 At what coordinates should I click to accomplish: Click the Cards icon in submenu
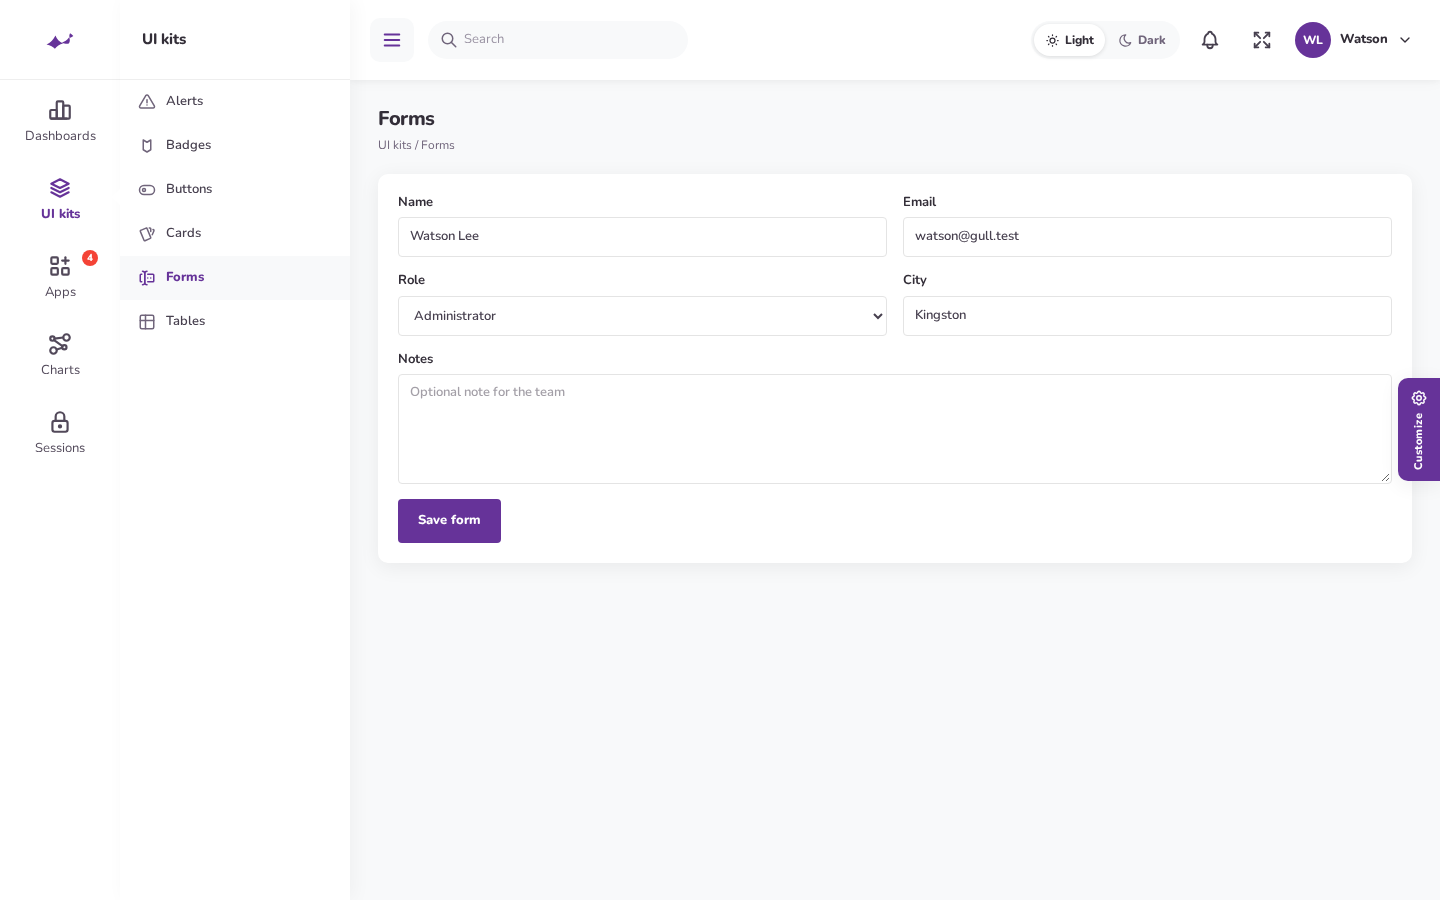(147, 233)
